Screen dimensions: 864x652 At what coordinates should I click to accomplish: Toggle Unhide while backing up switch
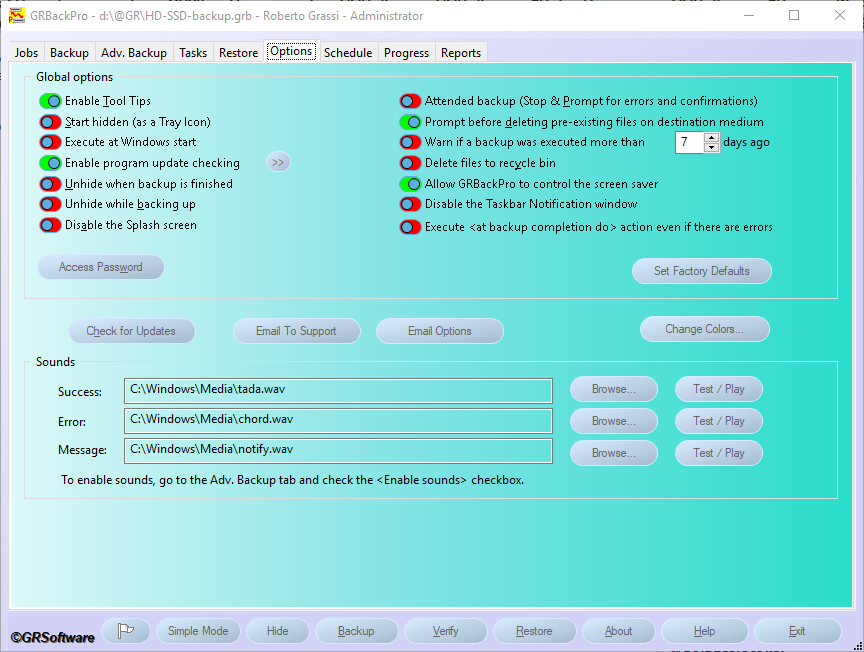point(50,204)
